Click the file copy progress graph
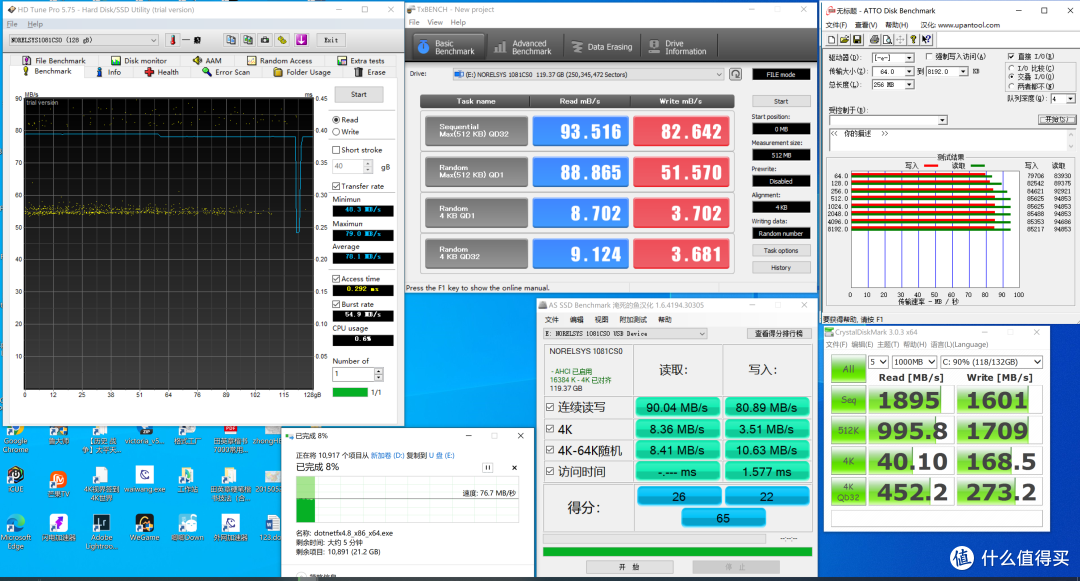 point(406,499)
